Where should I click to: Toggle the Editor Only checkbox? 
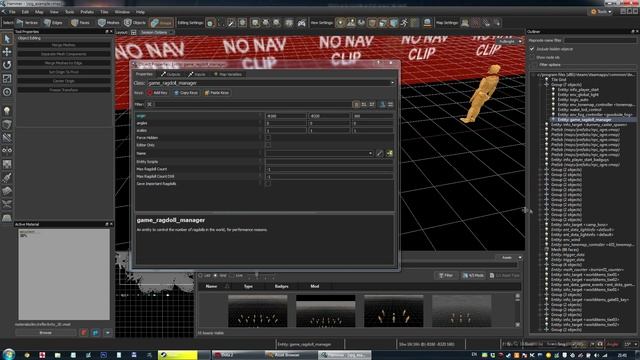268,145
